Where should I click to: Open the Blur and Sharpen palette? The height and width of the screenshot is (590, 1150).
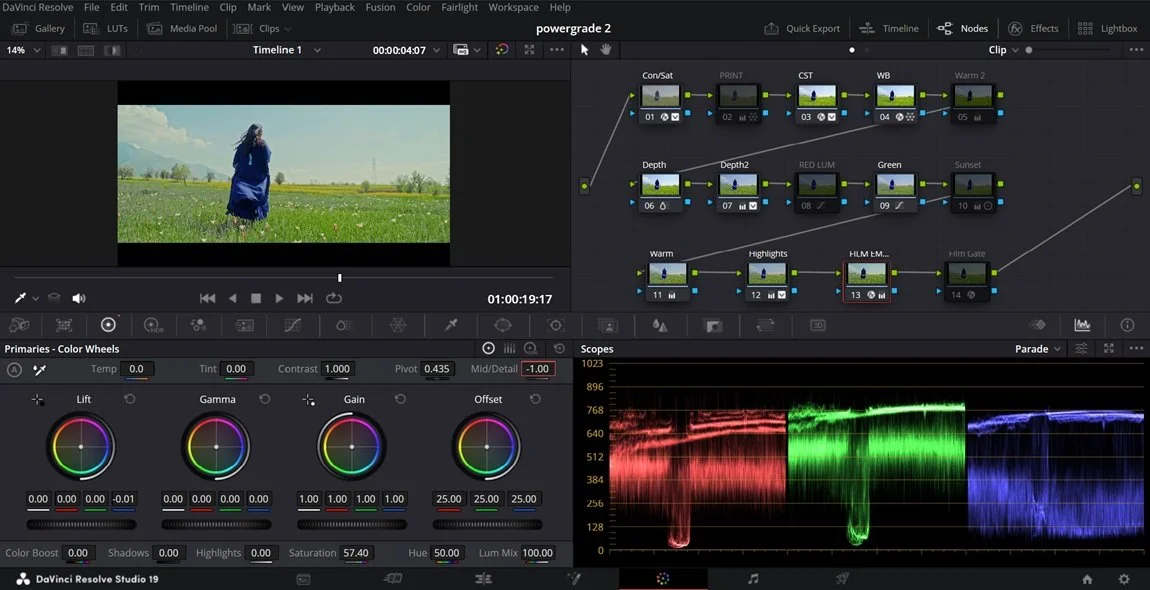click(x=660, y=325)
